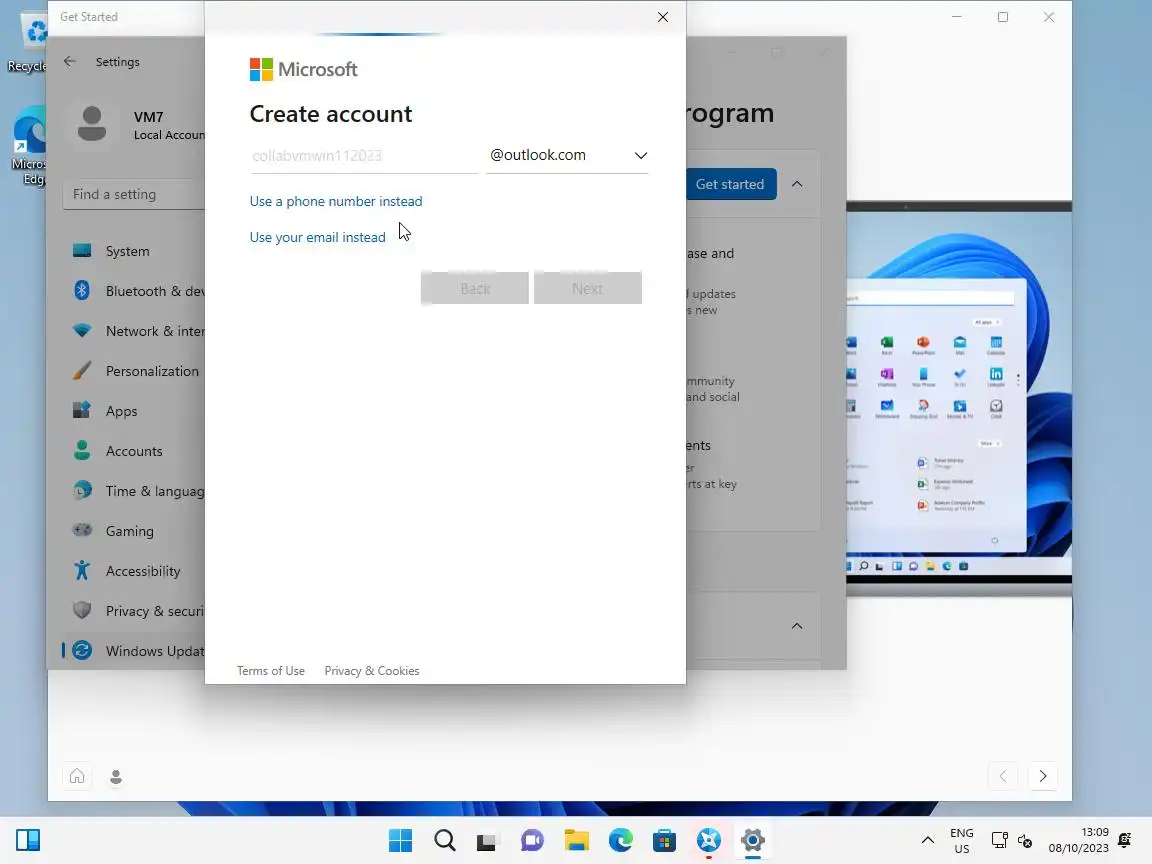Open Settings gear on taskbar
The height and width of the screenshot is (864, 1152).
tap(753, 840)
